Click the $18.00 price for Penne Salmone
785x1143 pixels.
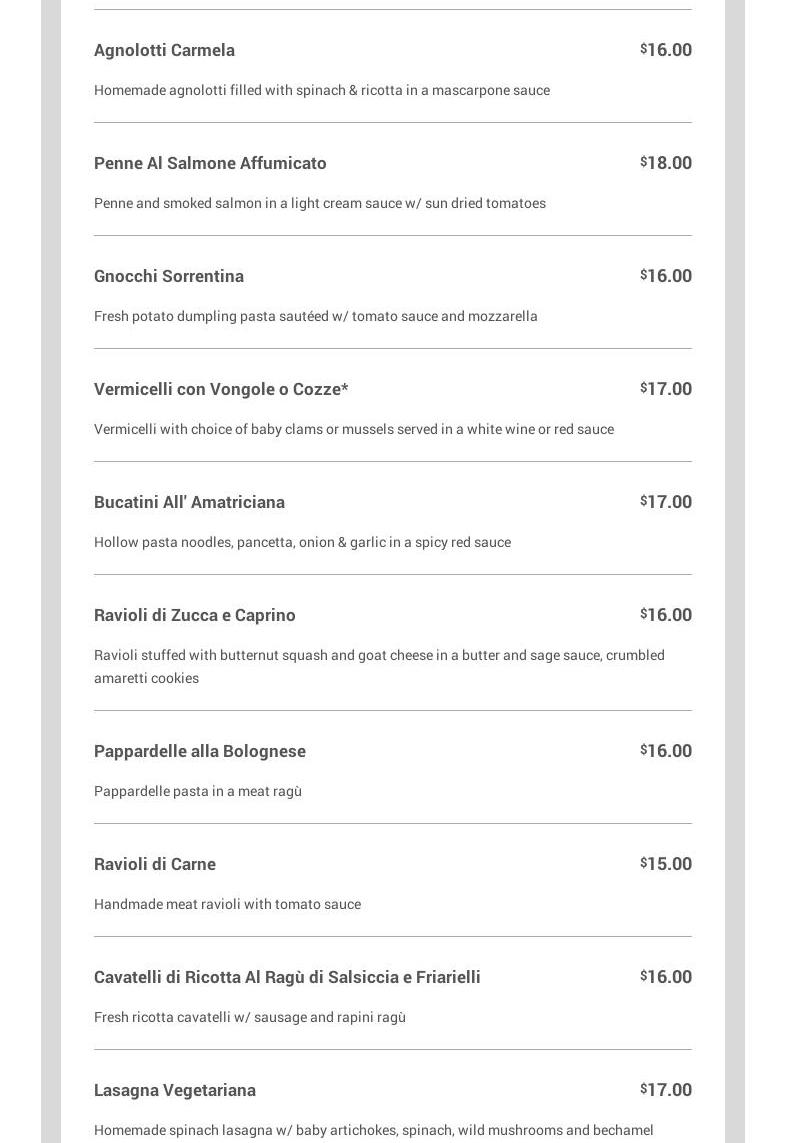(666, 163)
